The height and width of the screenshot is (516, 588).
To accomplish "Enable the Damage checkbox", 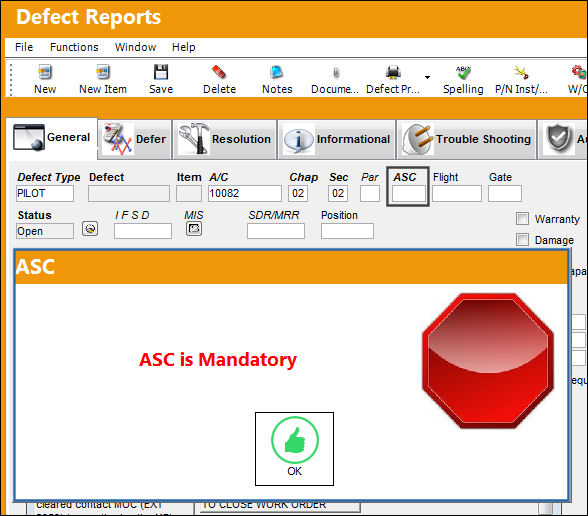I will (522, 240).
